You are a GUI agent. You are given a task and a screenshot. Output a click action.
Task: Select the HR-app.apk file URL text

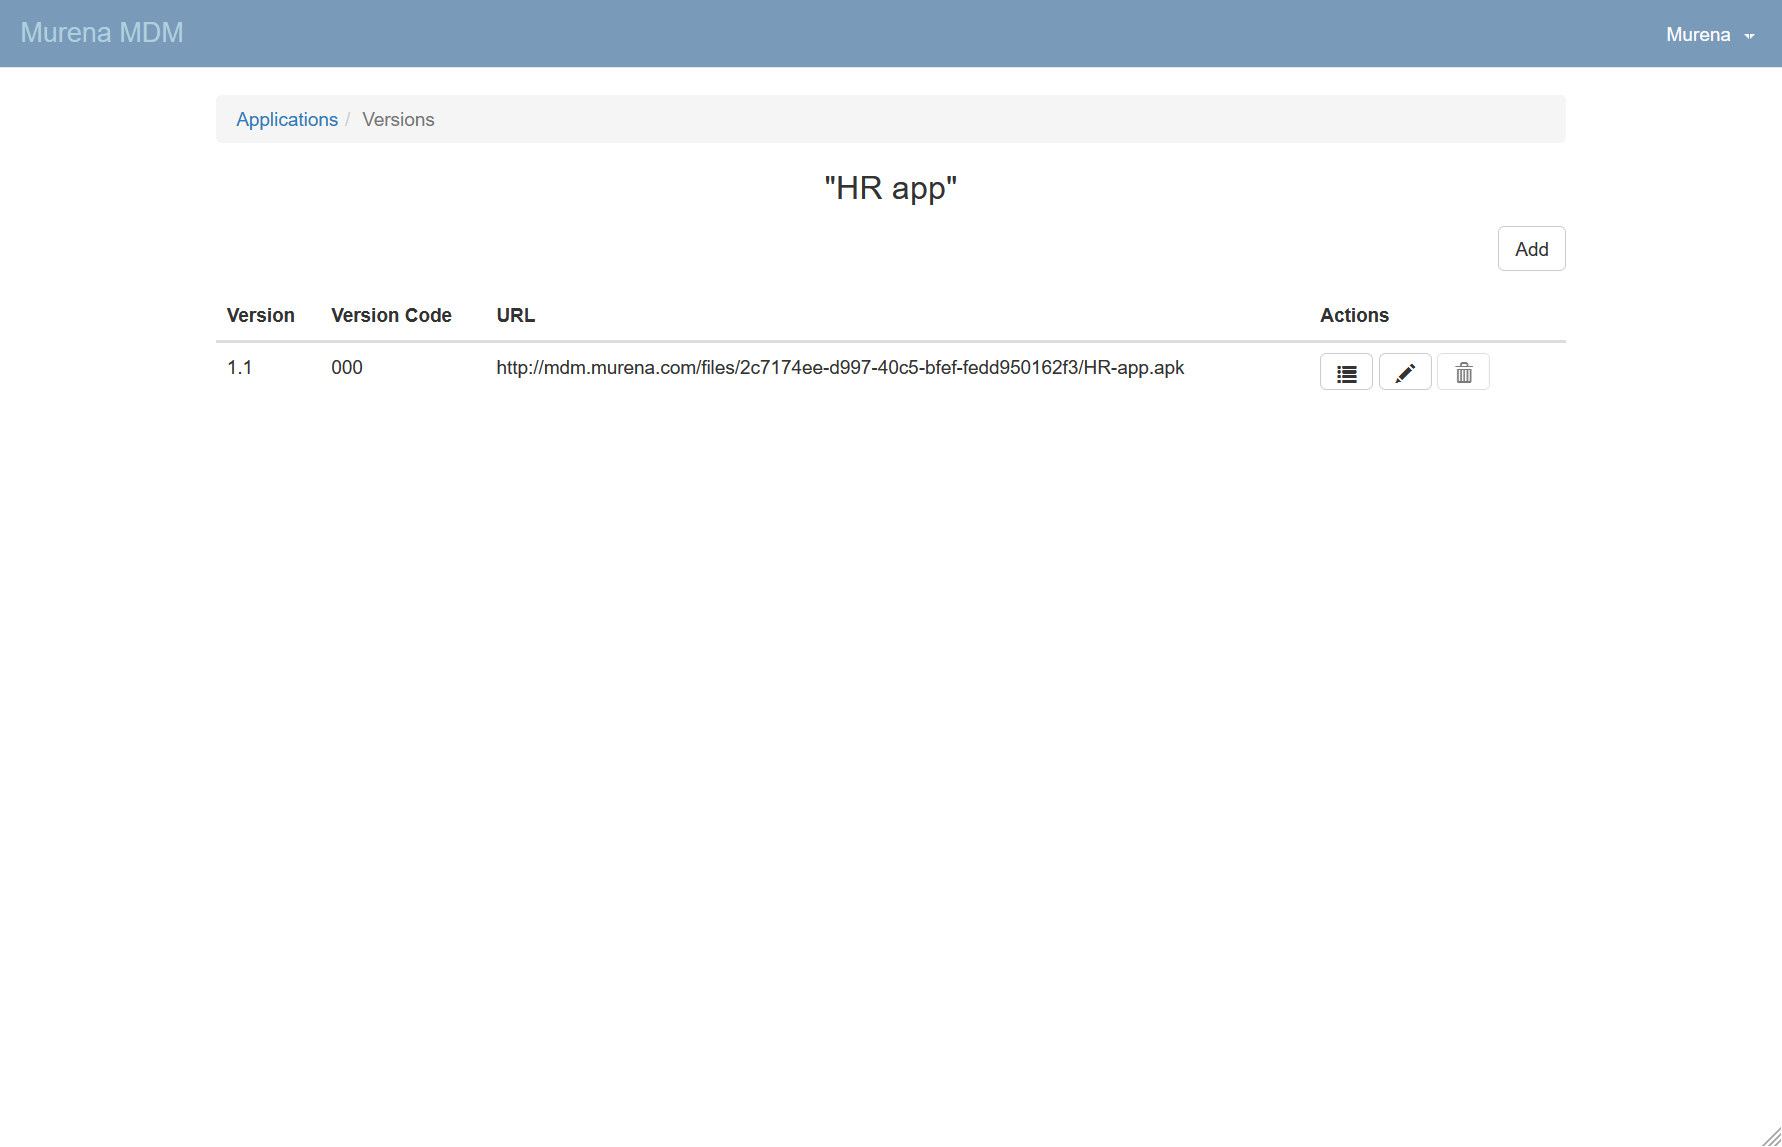point(839,367)
